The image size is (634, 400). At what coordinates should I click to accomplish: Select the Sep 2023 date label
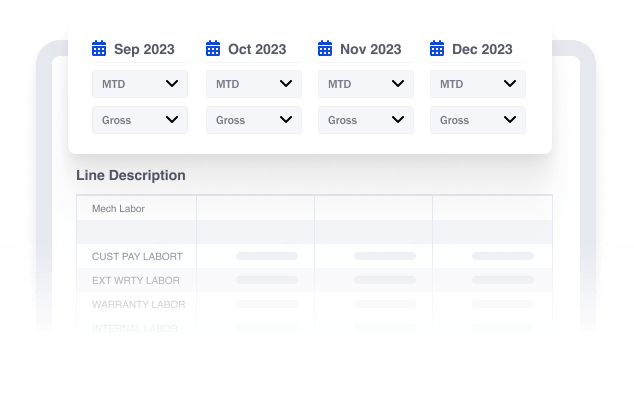click(x=144, y=49)
